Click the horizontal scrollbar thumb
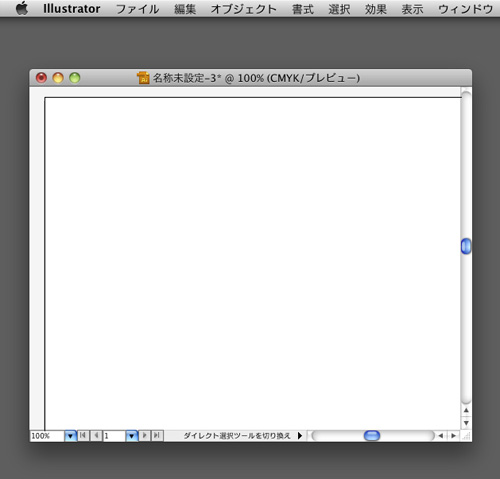The image size is (500, 479). tap(372, 436)
